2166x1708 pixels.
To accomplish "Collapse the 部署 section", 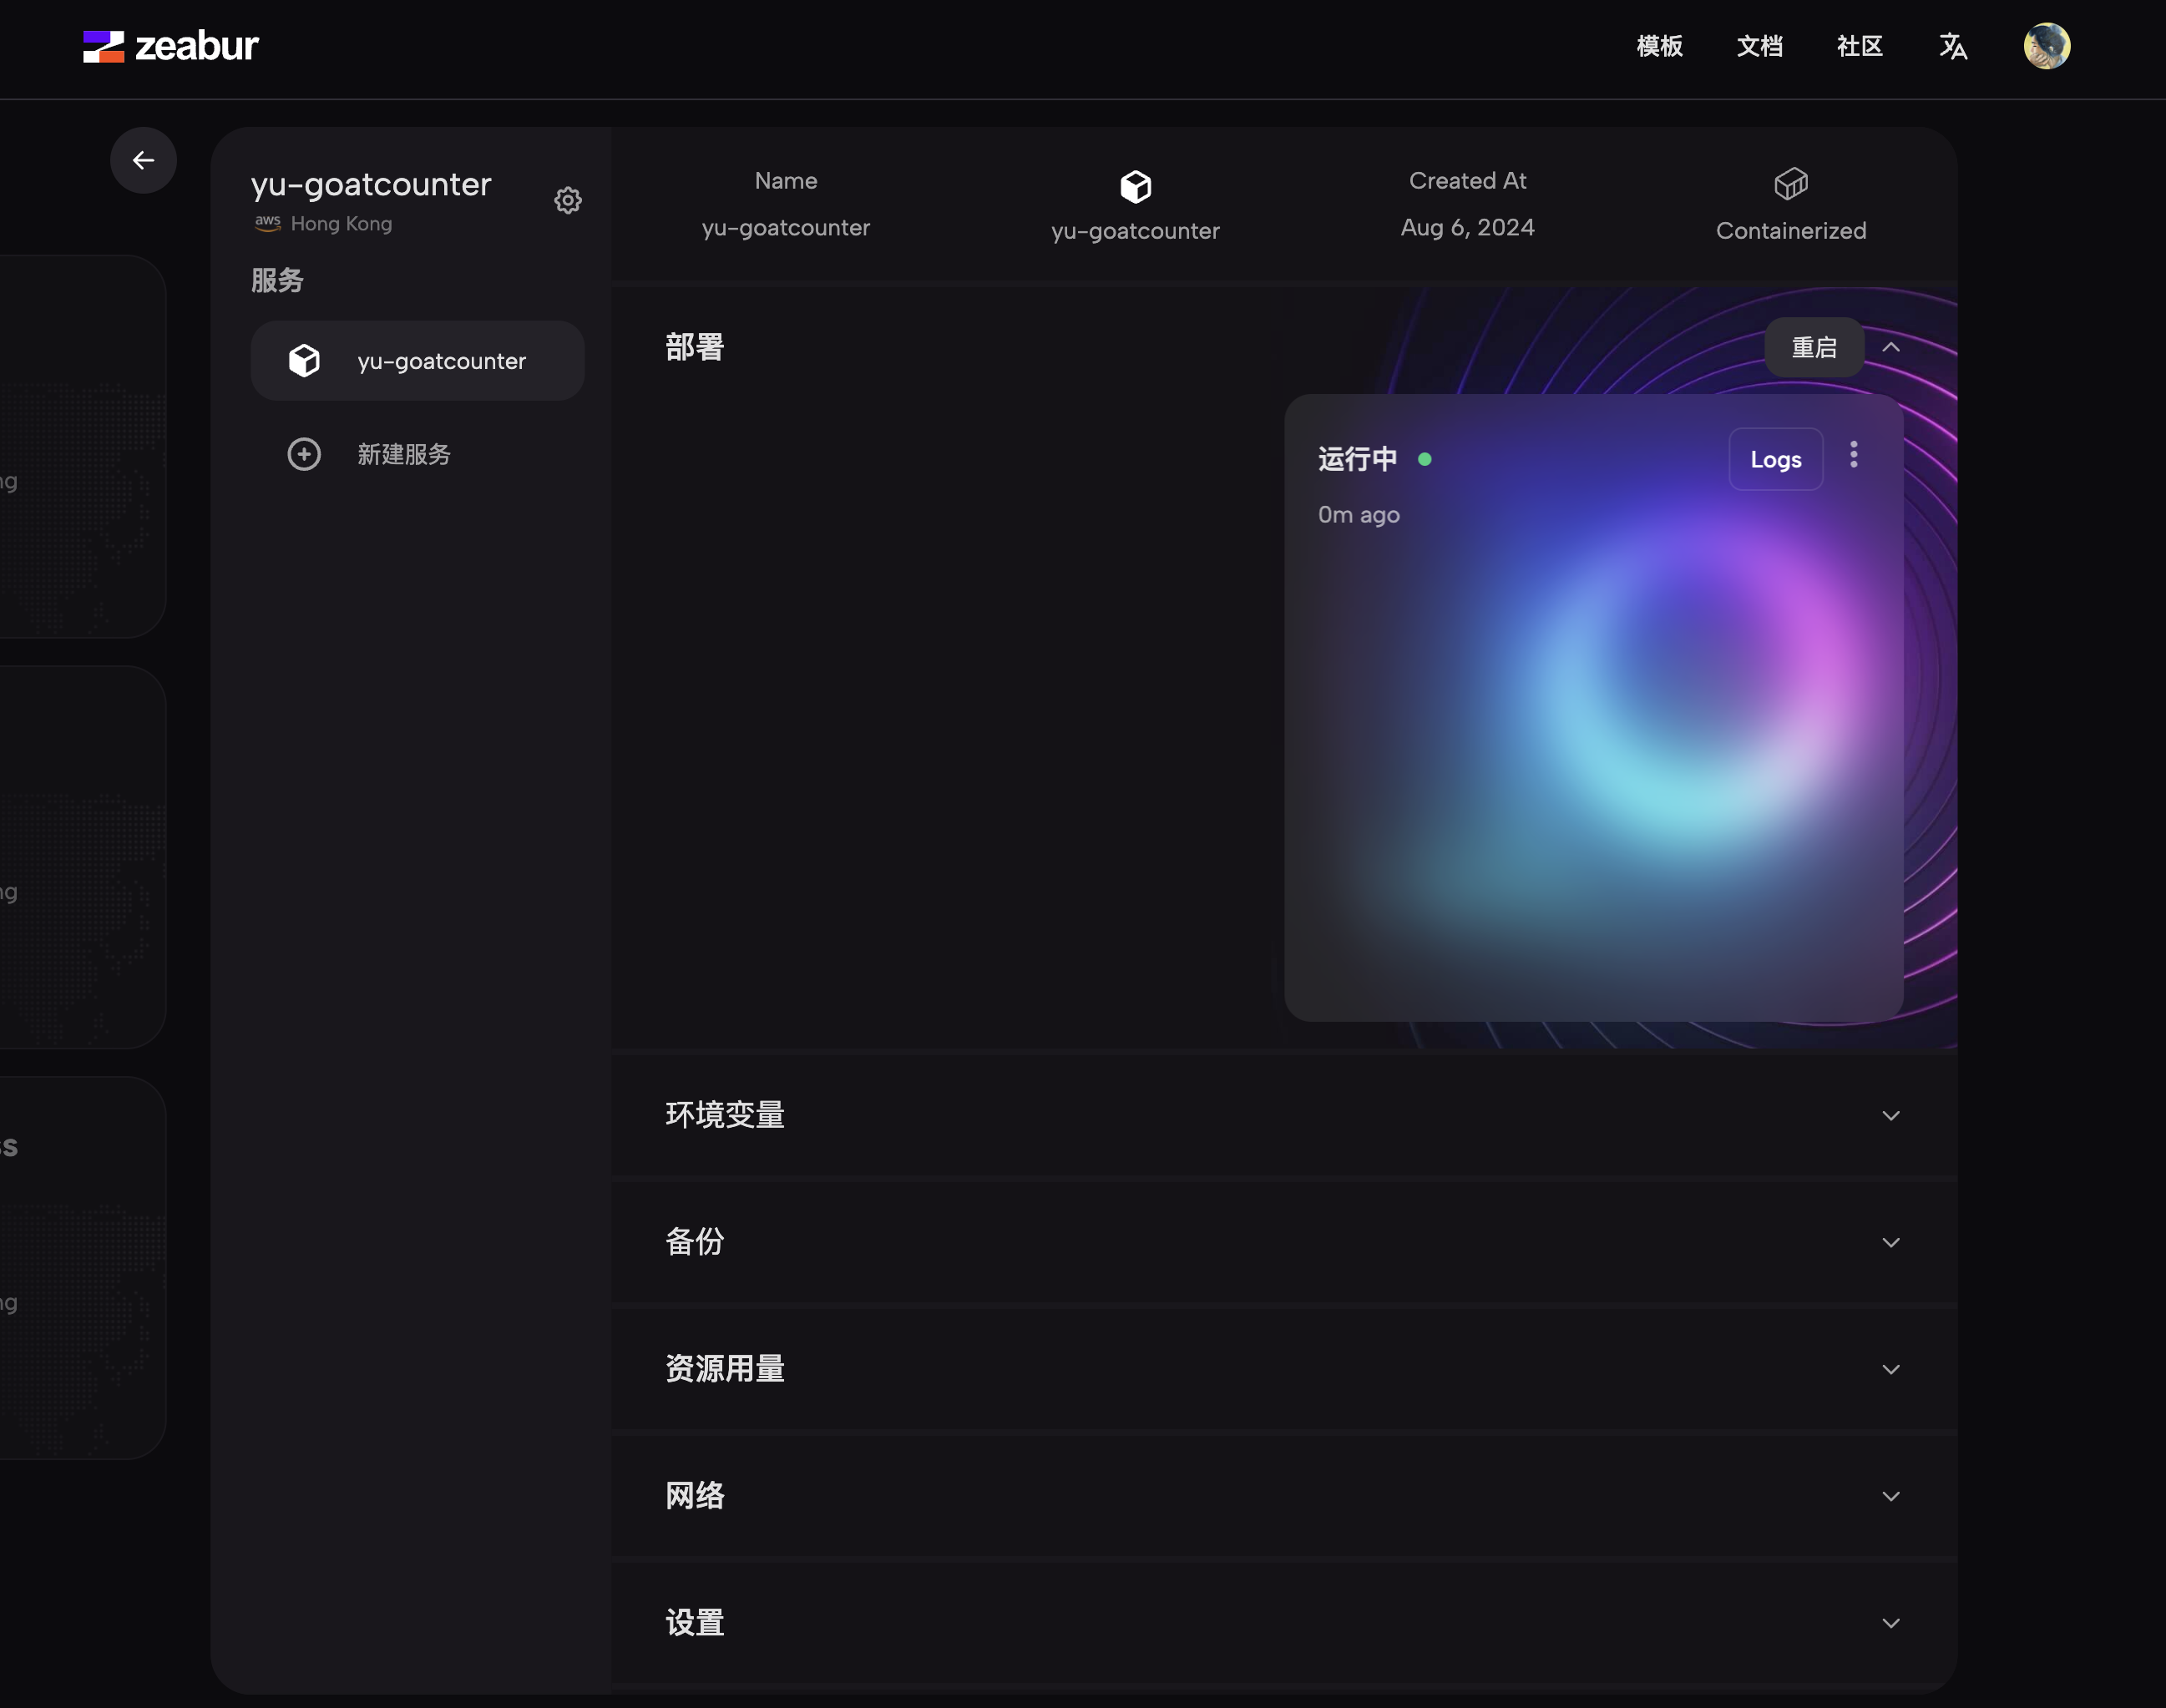I will point(1891,348).
